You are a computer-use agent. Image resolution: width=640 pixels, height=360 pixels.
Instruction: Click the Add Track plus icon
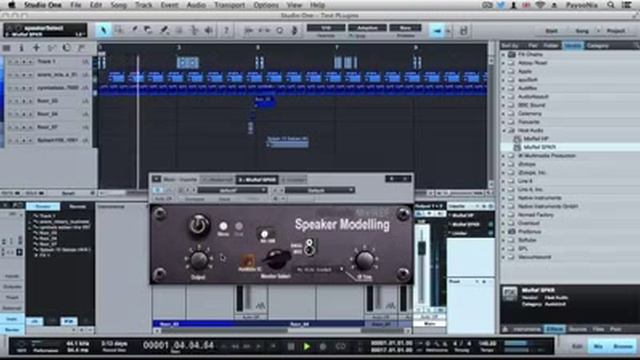click(x=36, y=48)
